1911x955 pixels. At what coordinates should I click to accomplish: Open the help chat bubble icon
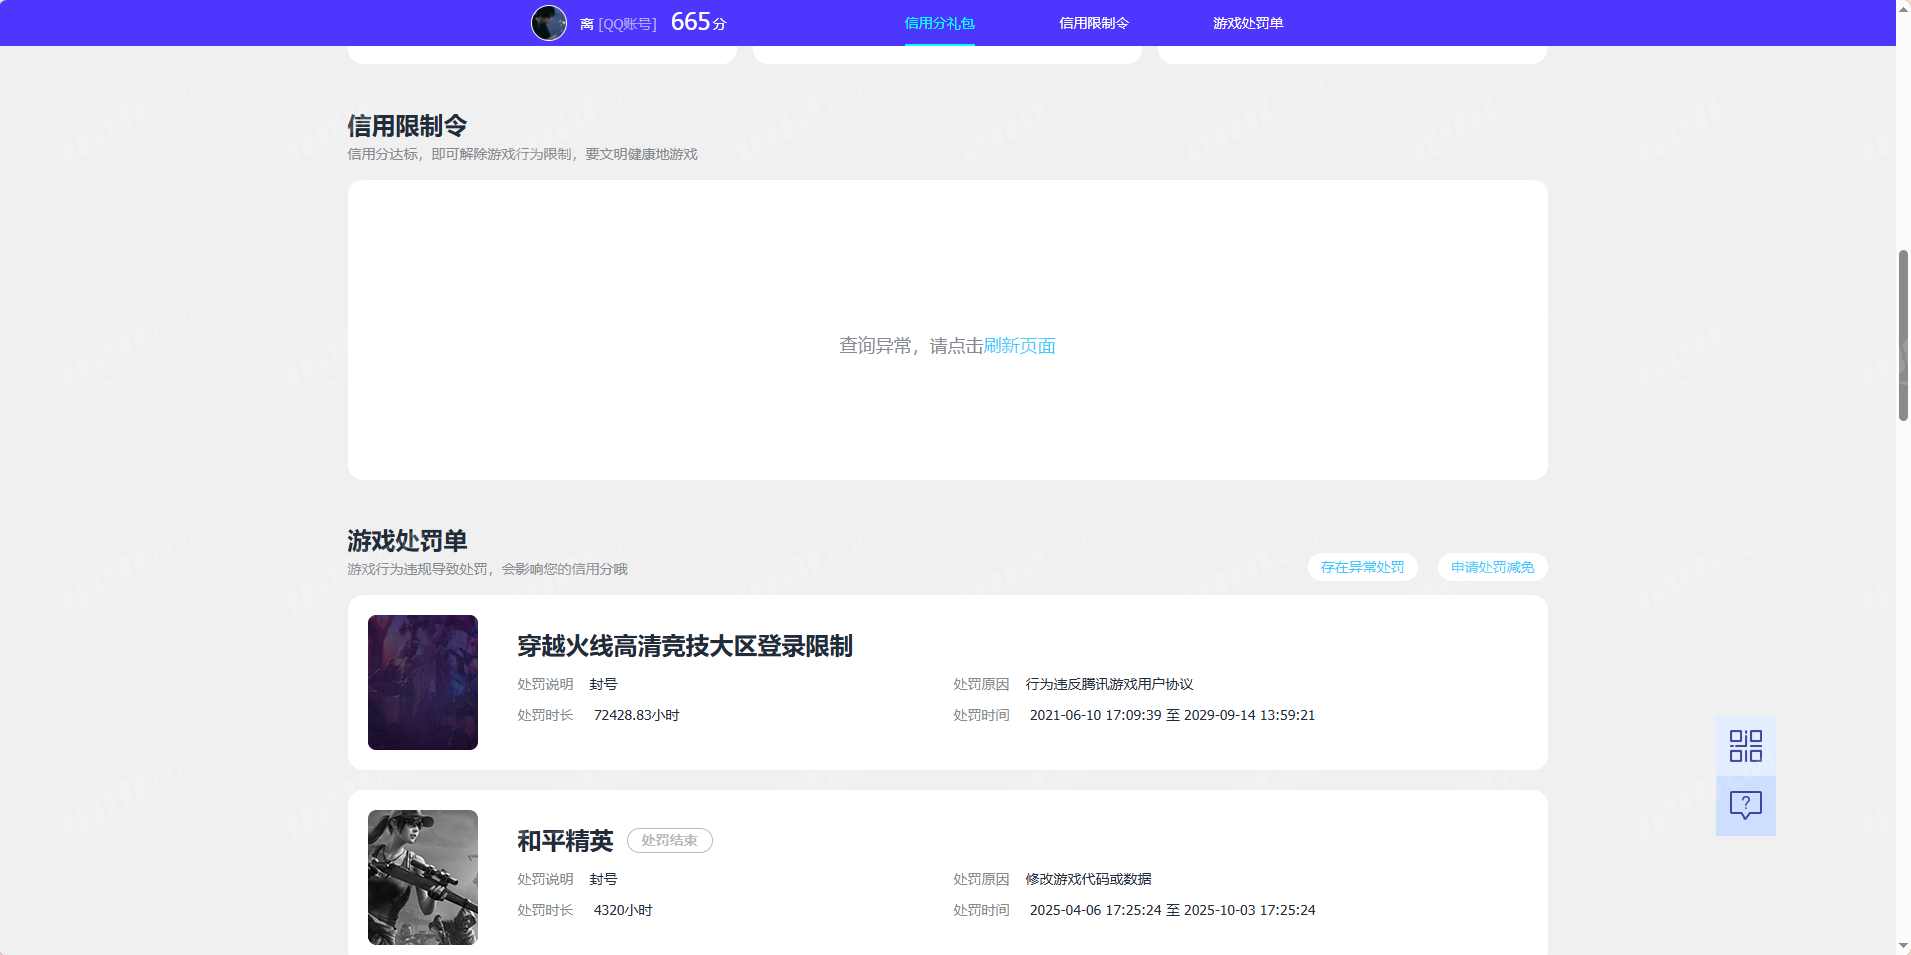click(1745, 806)
